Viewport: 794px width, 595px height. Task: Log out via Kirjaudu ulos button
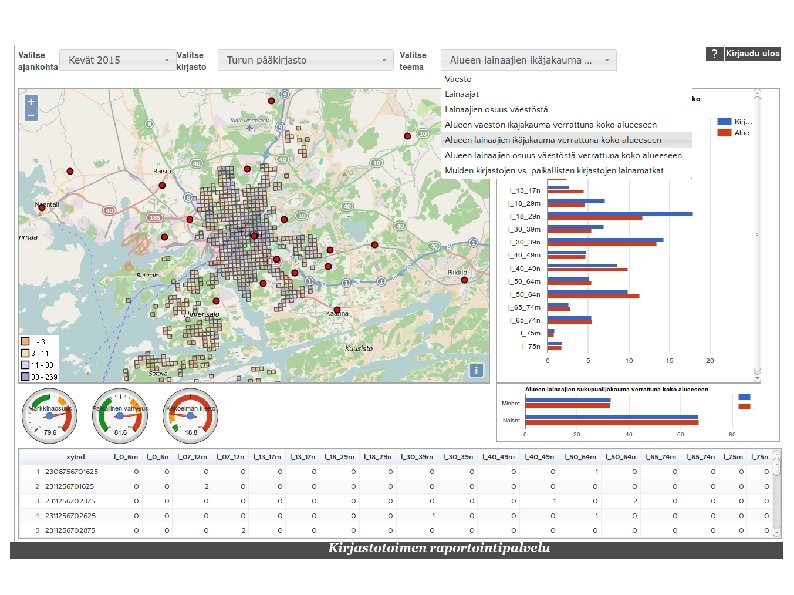coord(752,54)
